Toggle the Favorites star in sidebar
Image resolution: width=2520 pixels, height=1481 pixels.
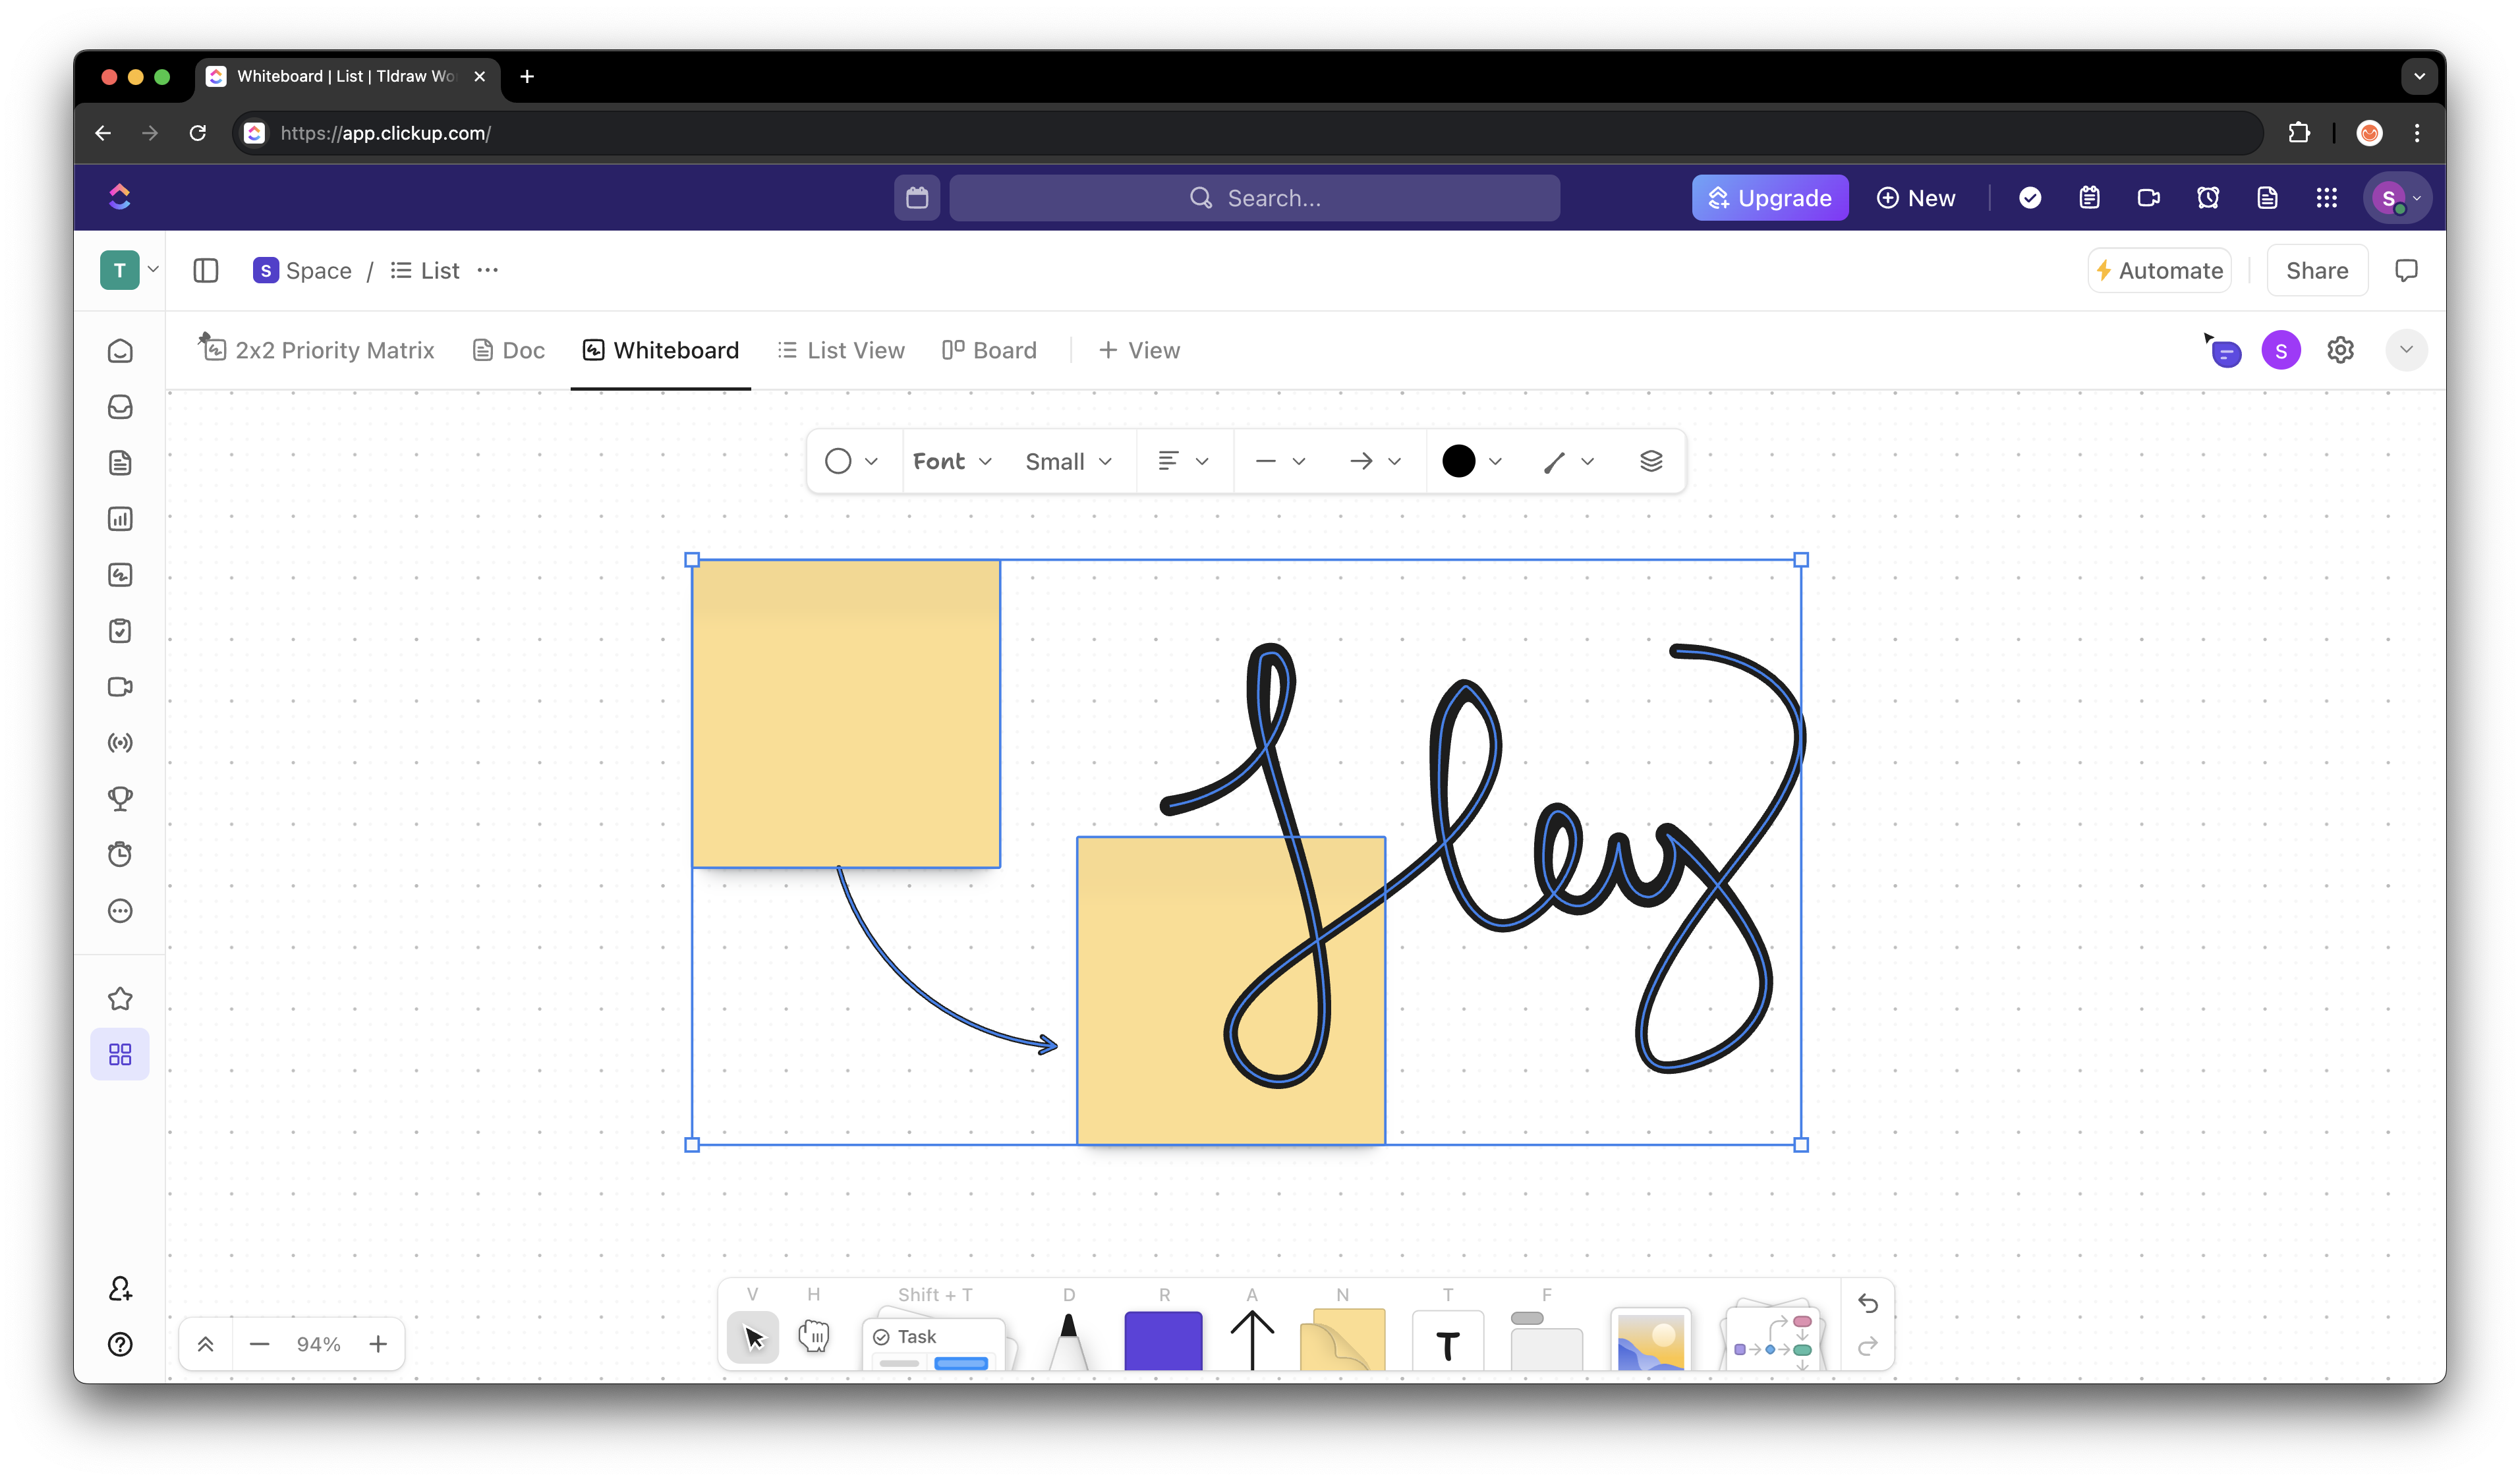pyautogui.click(x=120, y=999)
